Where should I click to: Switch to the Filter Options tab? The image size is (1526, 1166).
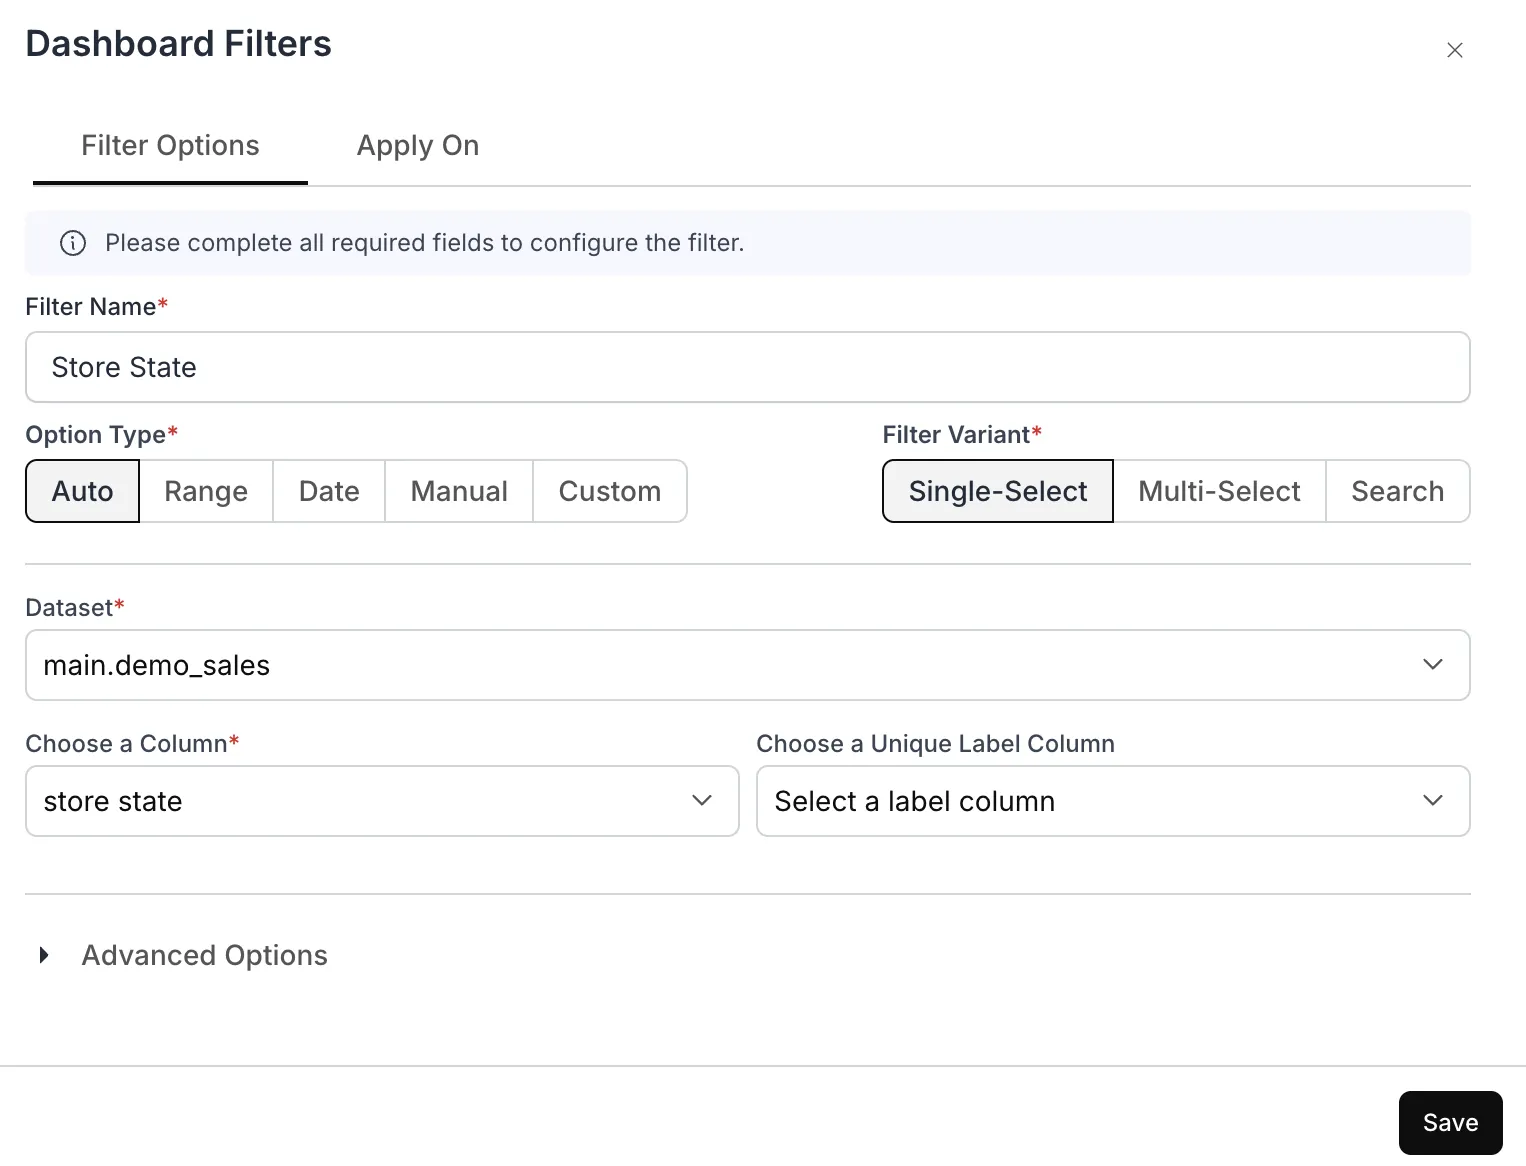[170, 146]
